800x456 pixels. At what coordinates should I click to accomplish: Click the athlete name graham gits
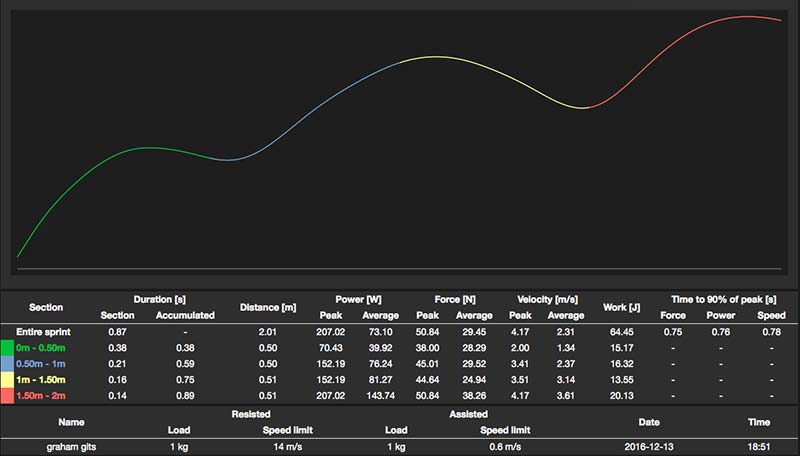(71, 447)
